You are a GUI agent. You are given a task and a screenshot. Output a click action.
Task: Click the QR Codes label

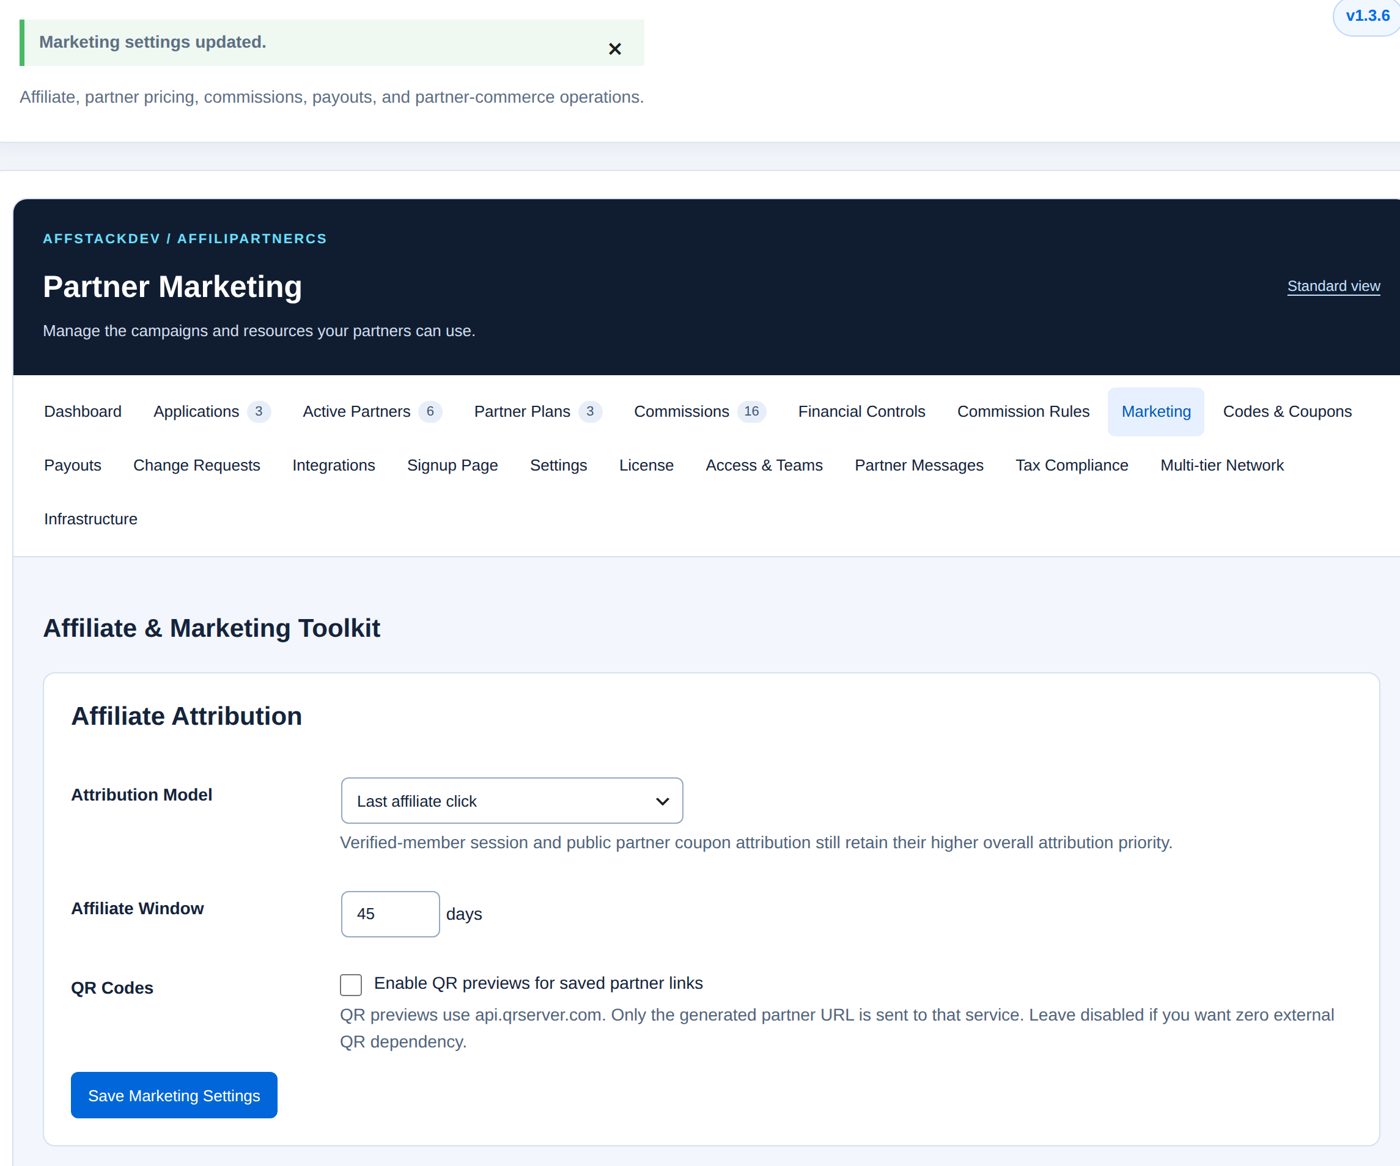112,988
